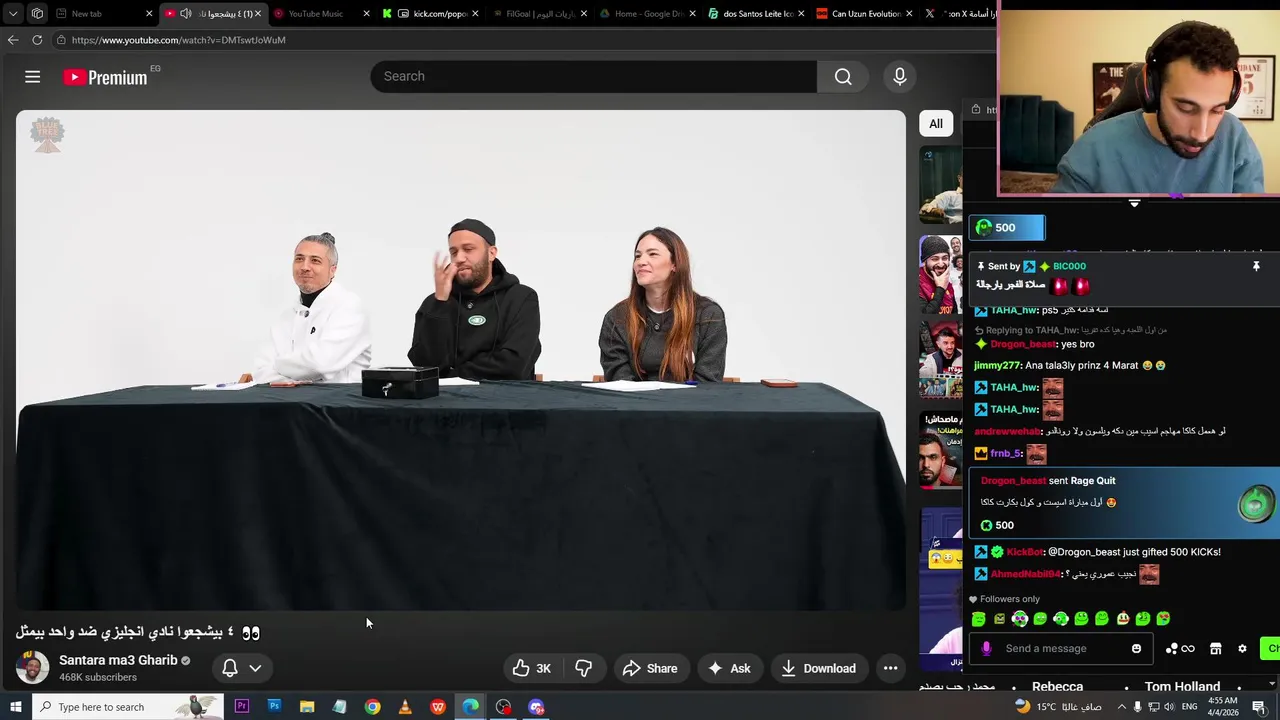Viewport: 1280px width, 720px height.
Task: Dislike the video with thumbs-down button
Action: pos(584,668)
